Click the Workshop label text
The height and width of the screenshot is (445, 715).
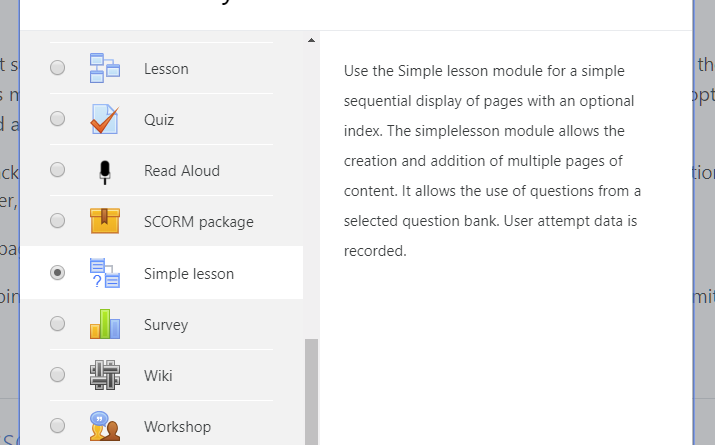177,427
